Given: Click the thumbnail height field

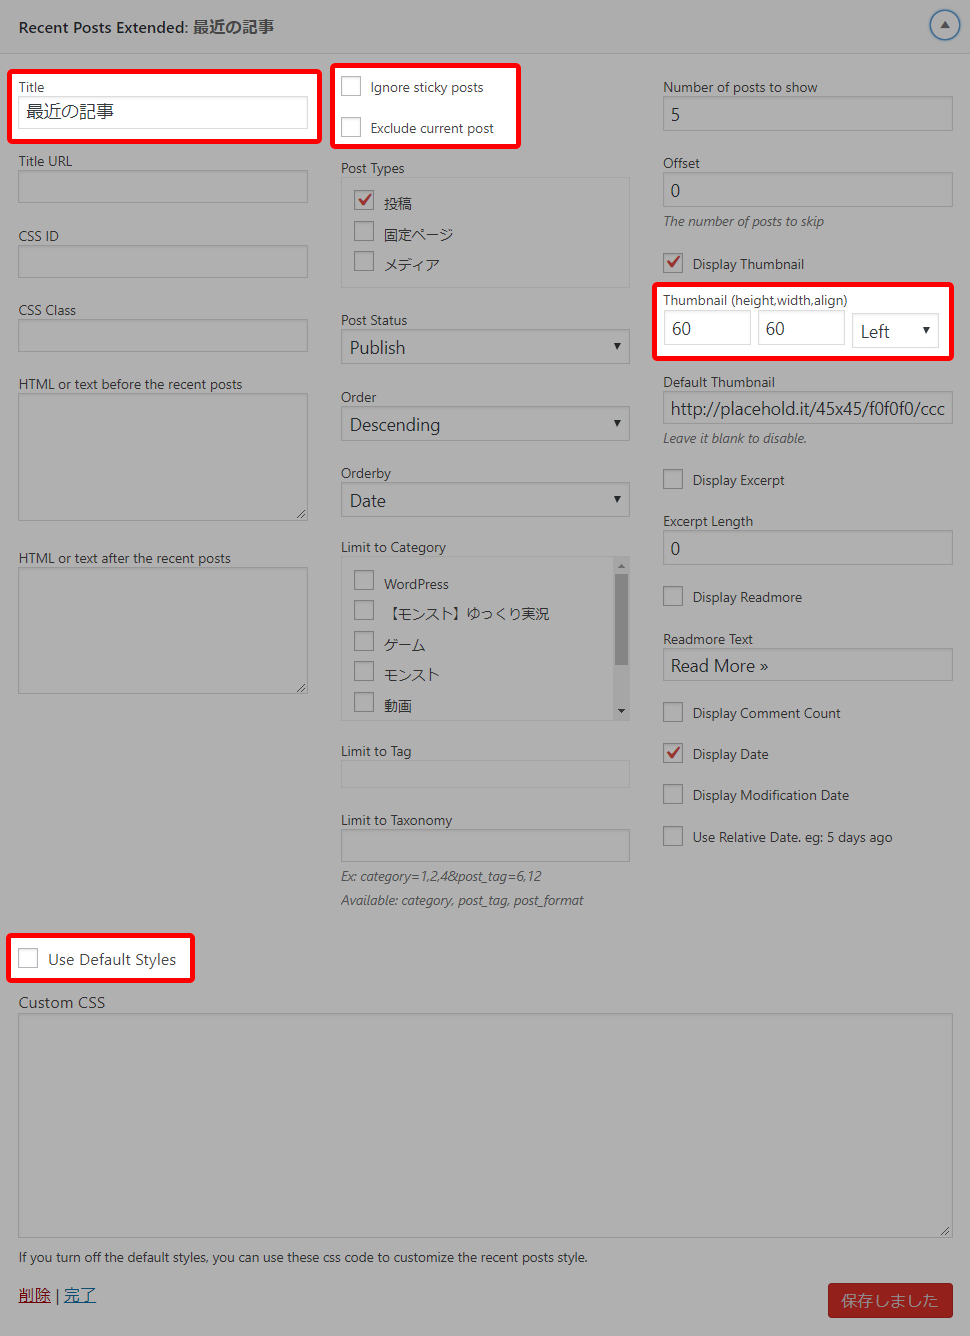Looking at the screenshot, I should (x=707, y=328).
